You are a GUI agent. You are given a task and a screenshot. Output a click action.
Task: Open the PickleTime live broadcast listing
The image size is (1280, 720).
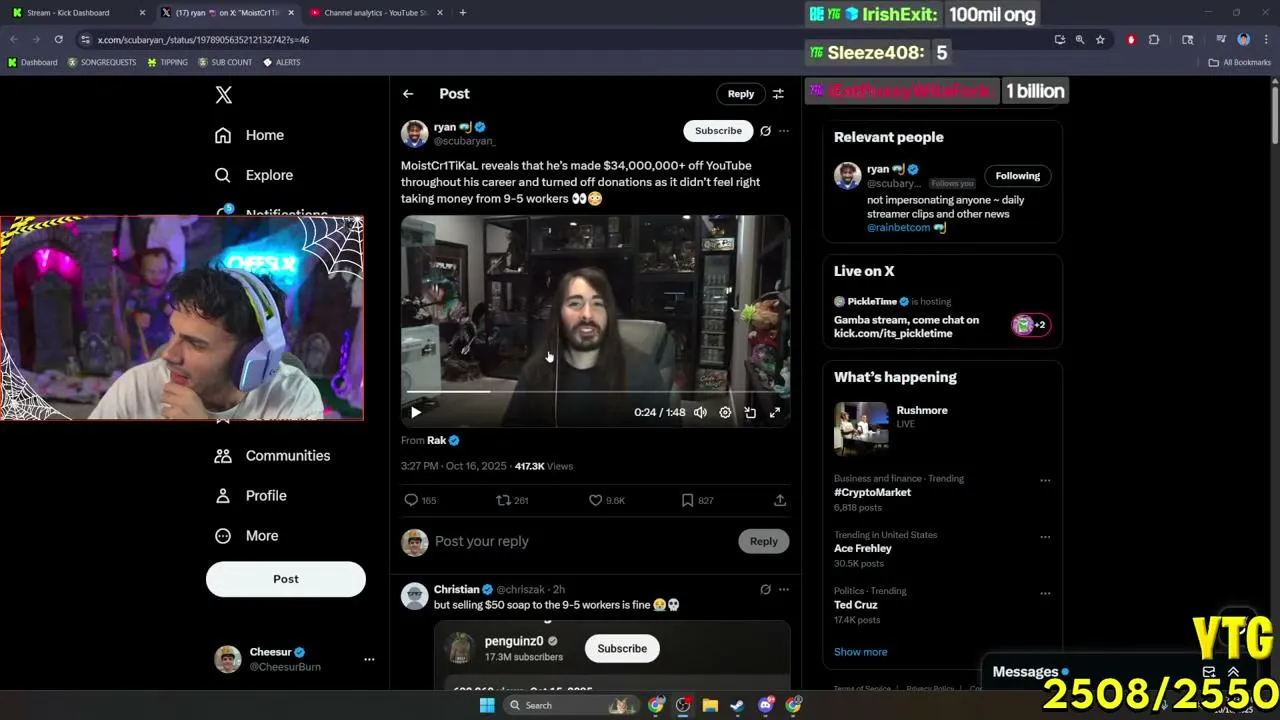tap(942, 317)
